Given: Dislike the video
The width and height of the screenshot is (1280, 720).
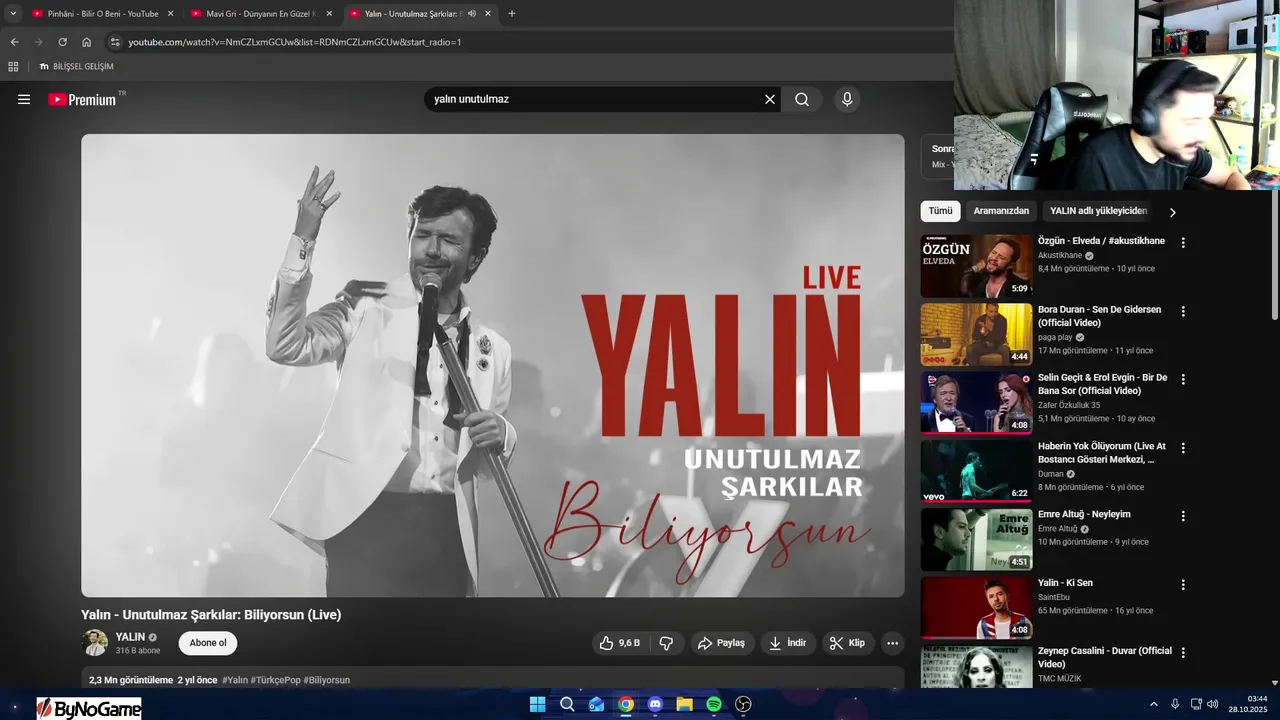Looking at the screenshot, I should (666, 643).
